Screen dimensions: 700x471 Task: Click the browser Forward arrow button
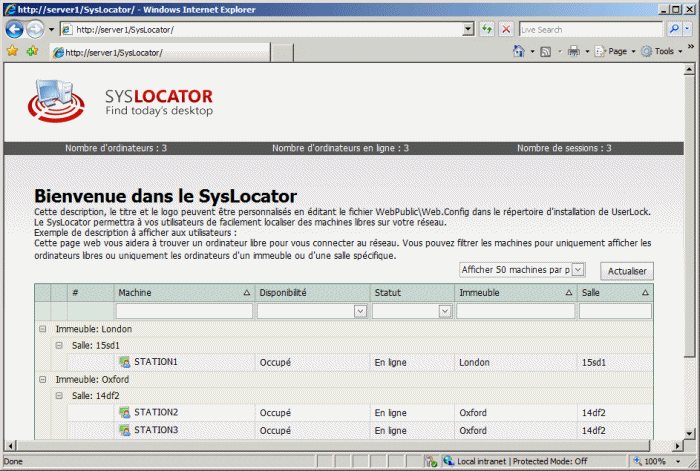pos(35,29)
